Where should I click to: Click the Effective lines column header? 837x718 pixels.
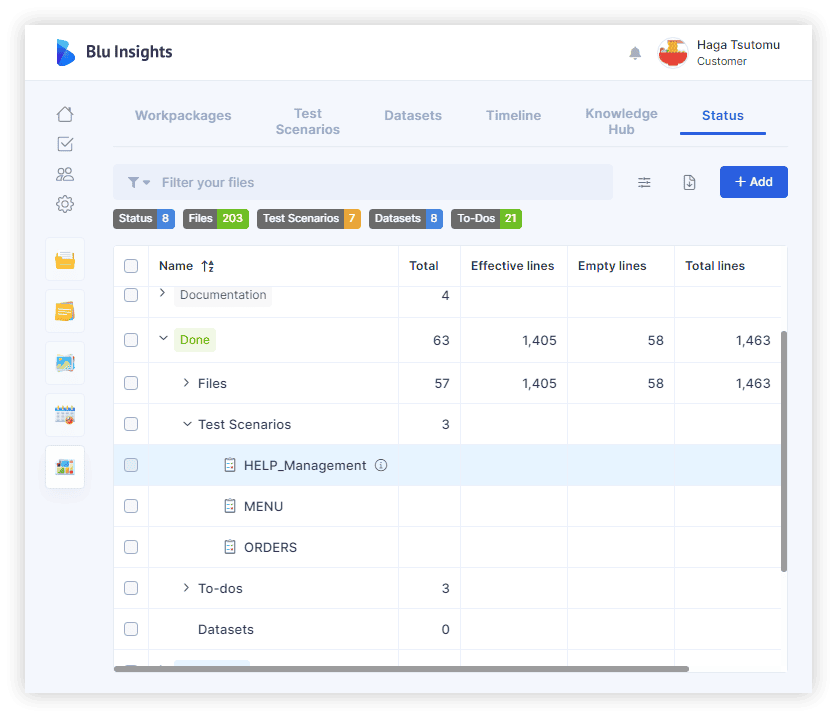512,266
